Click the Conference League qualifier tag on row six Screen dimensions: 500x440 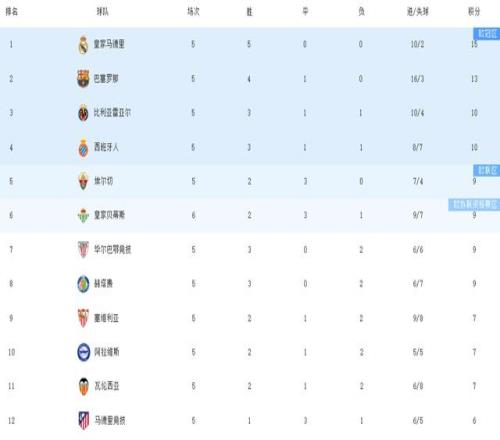click(x=474, y=204)
